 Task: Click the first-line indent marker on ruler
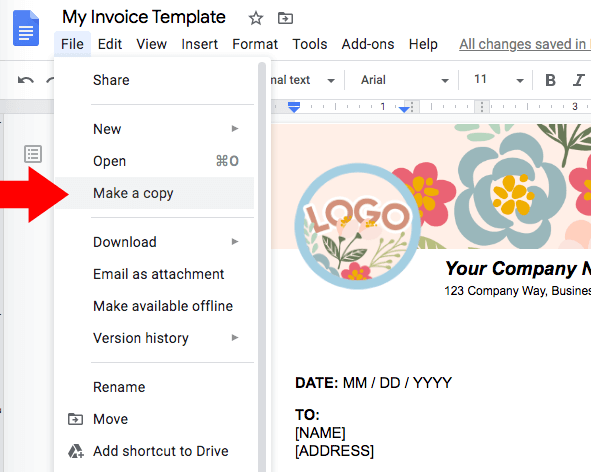click(x=294, y=103)
